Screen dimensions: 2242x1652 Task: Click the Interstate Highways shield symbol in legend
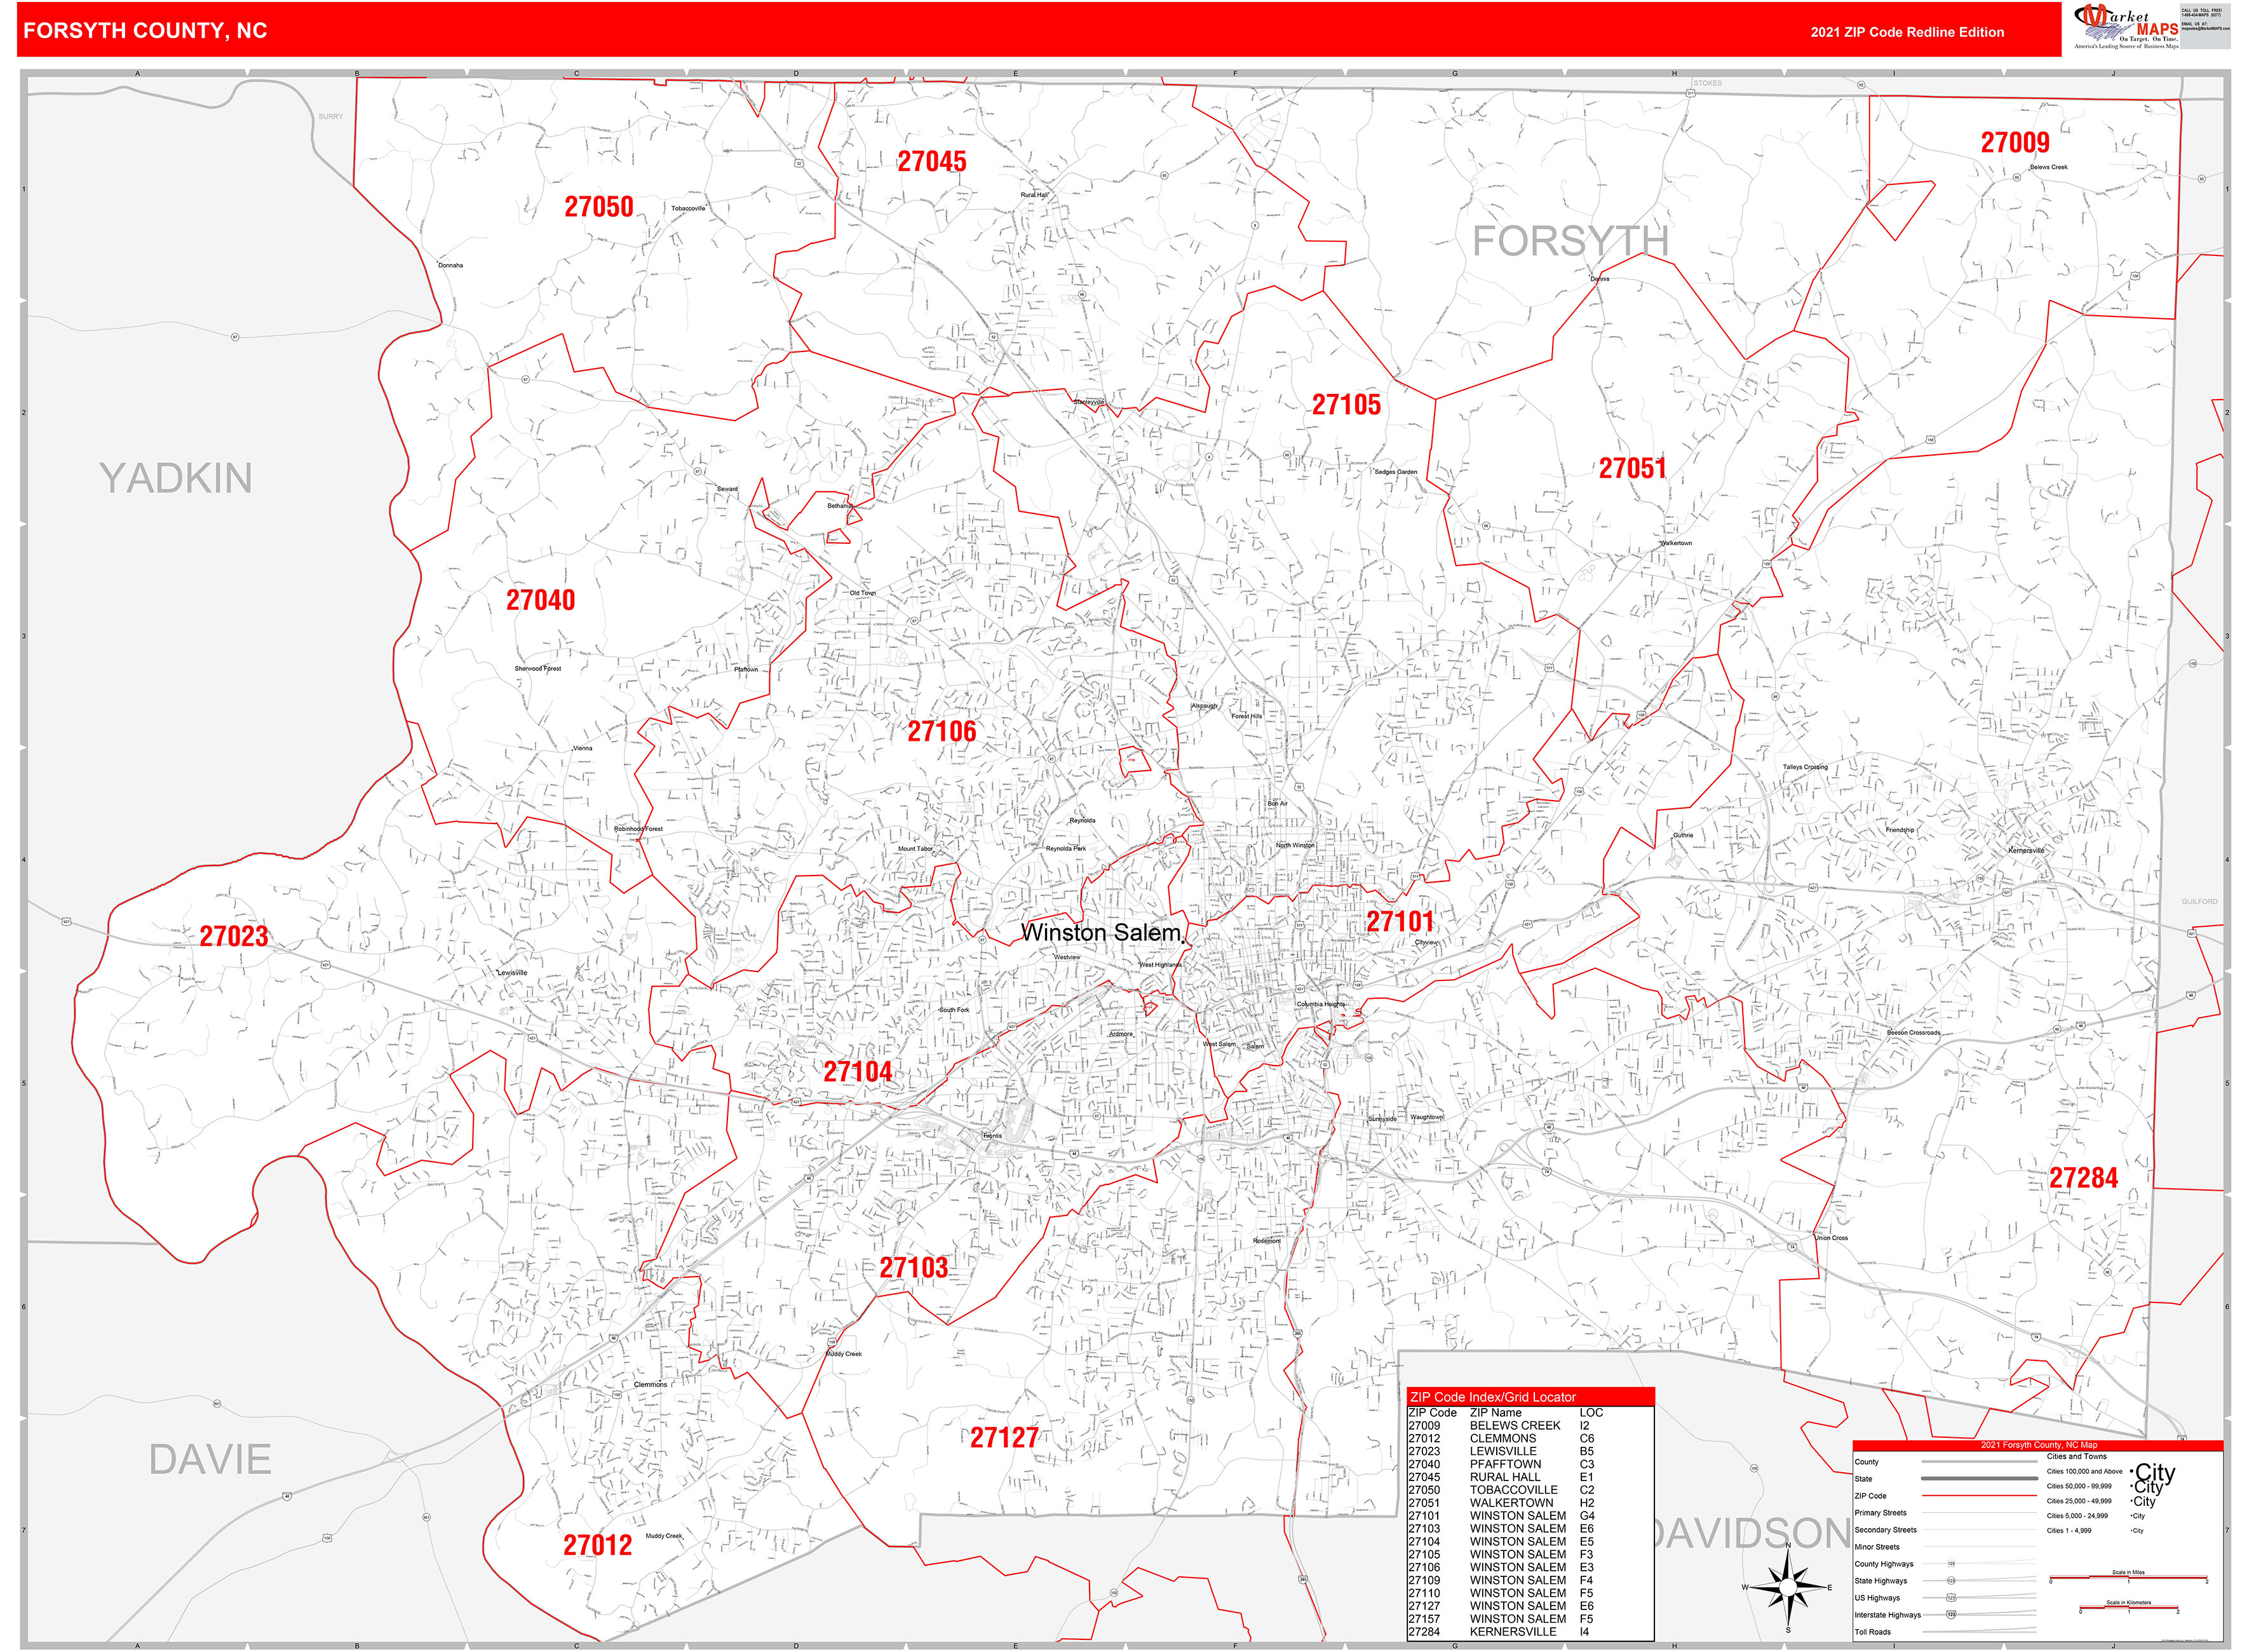pyautogui.click(x=1950, y=1615)
